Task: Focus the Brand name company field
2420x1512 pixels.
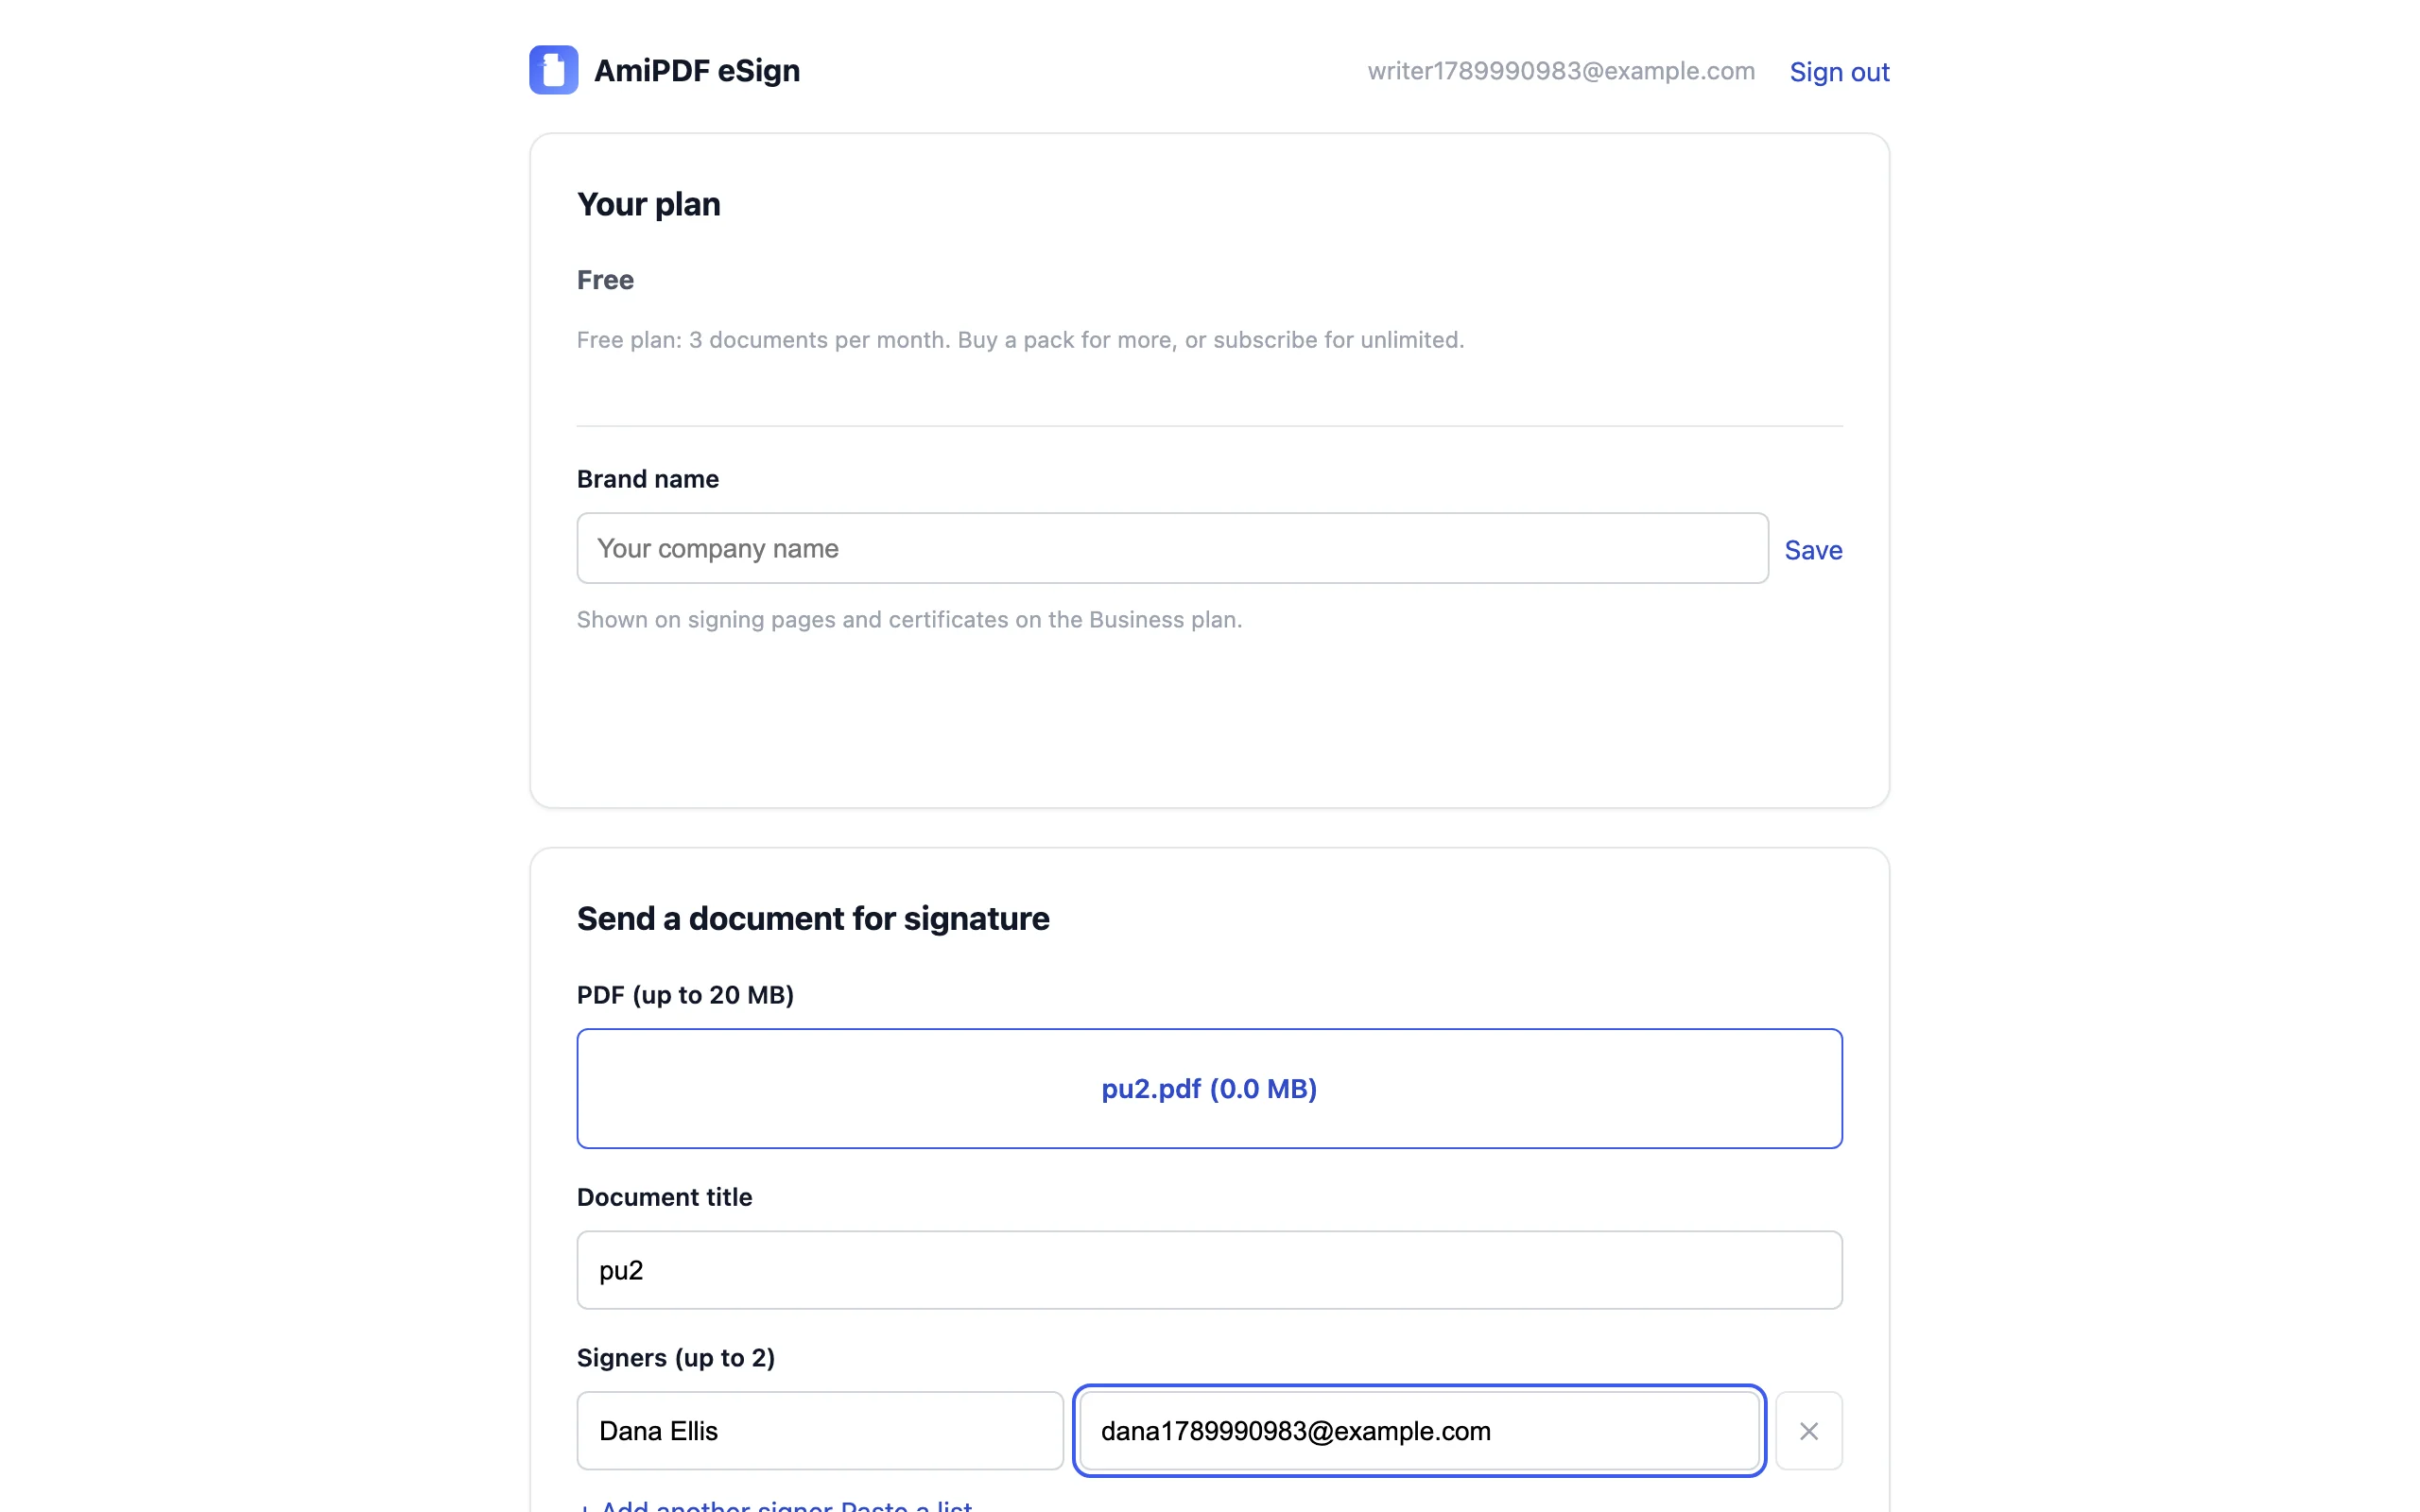Action: tap(1172, 548)
